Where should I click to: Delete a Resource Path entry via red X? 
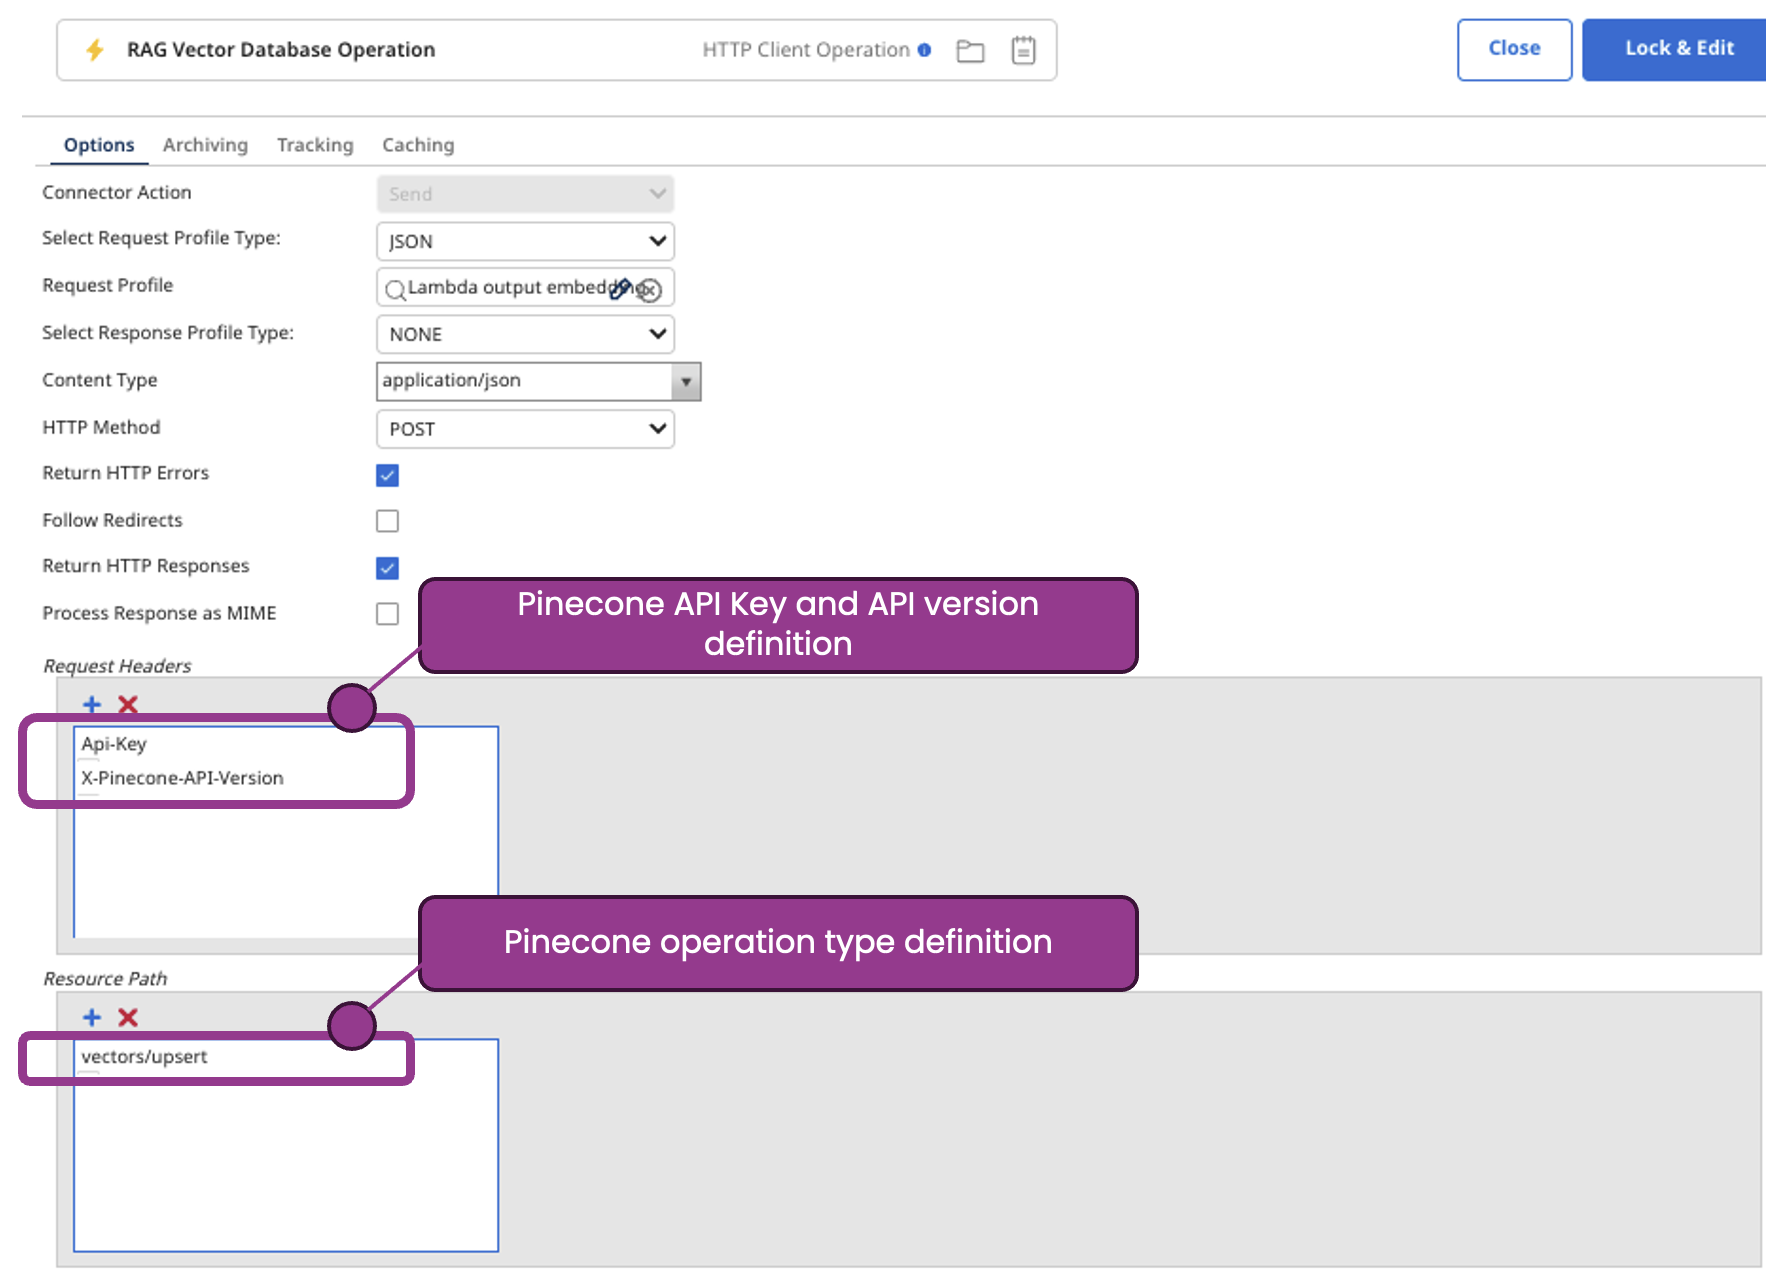click(x=128, y=1017)
